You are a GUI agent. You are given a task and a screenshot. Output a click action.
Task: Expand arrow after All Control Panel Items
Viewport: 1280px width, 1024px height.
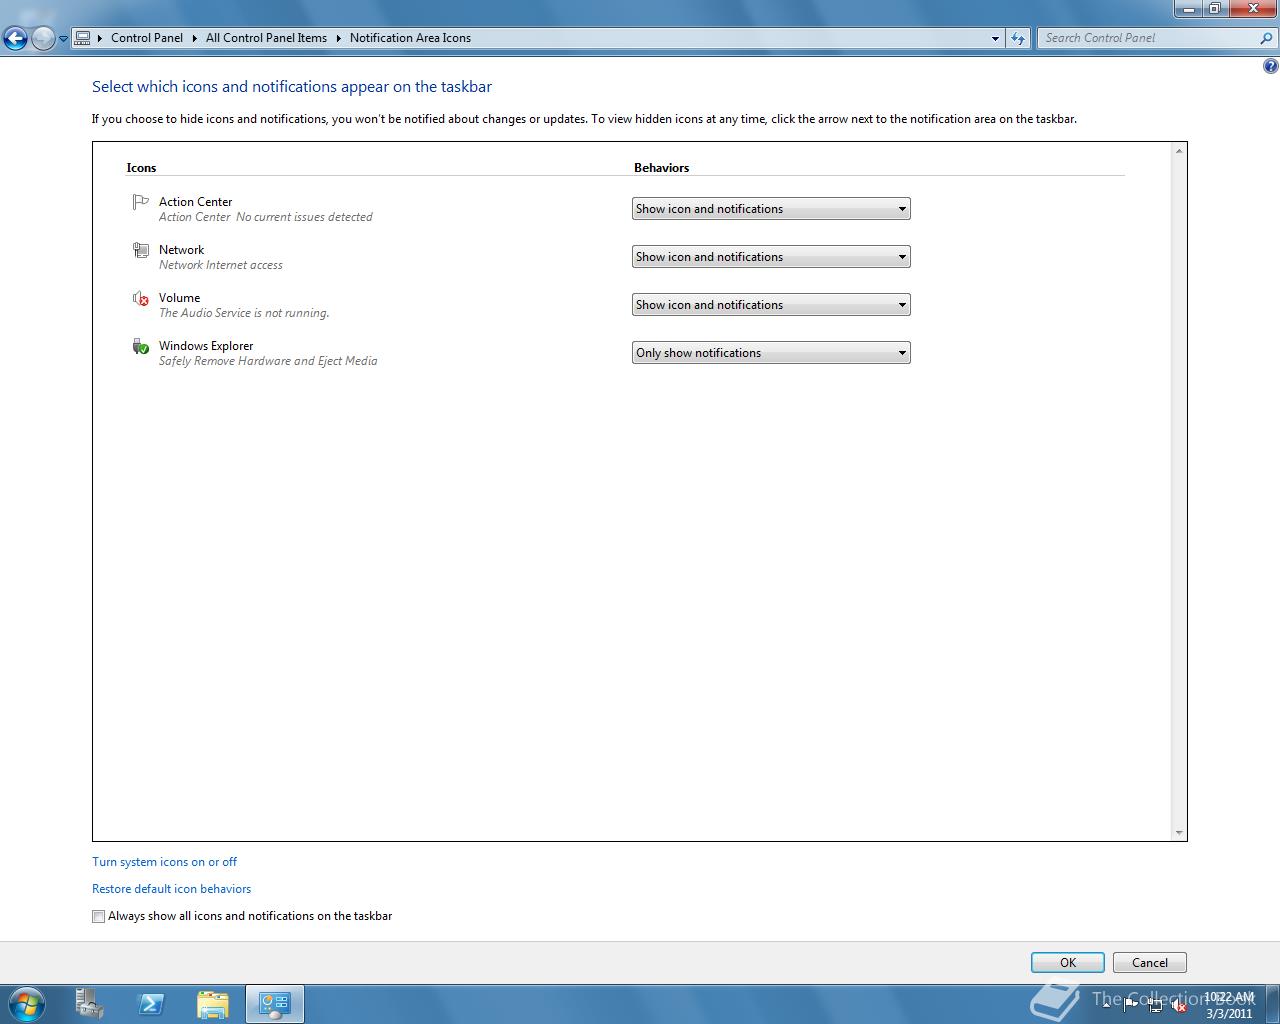click(x=339, y=38)
